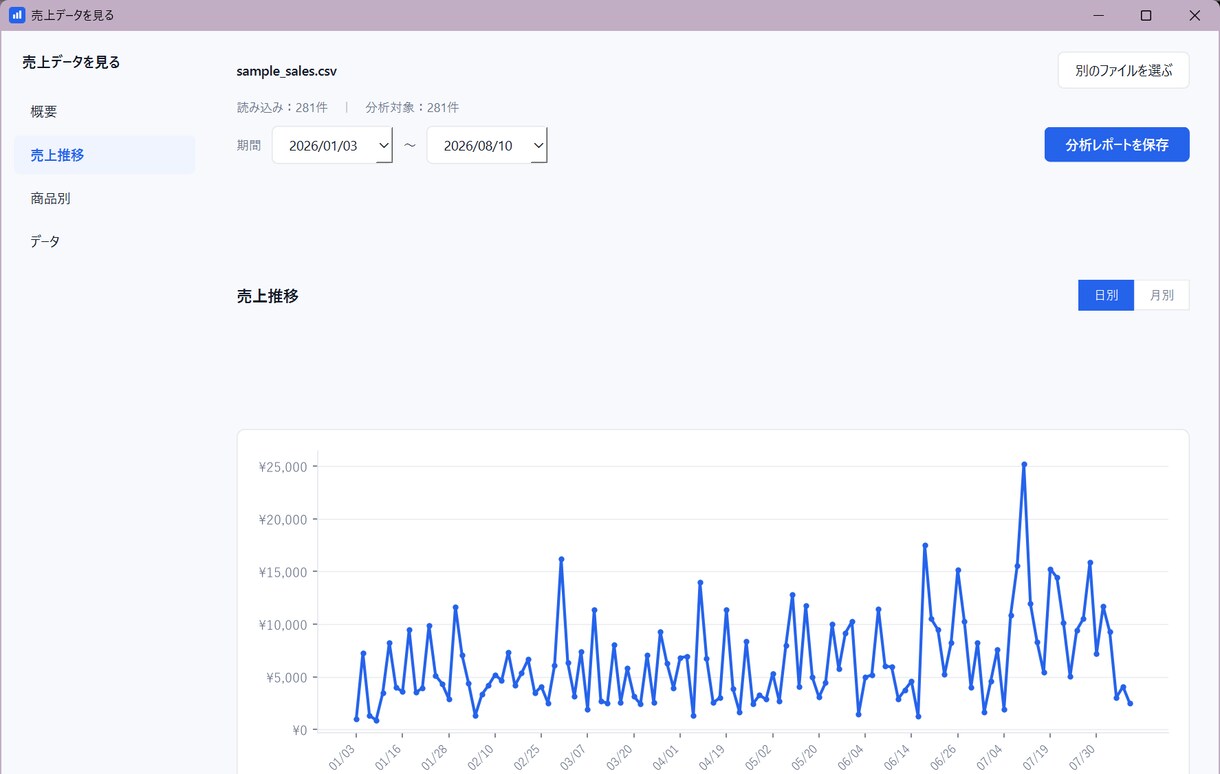This screenshot has height=774, width=1220.
Task: Click the 04/19 x-axis date label
Action: click(712, 757)
